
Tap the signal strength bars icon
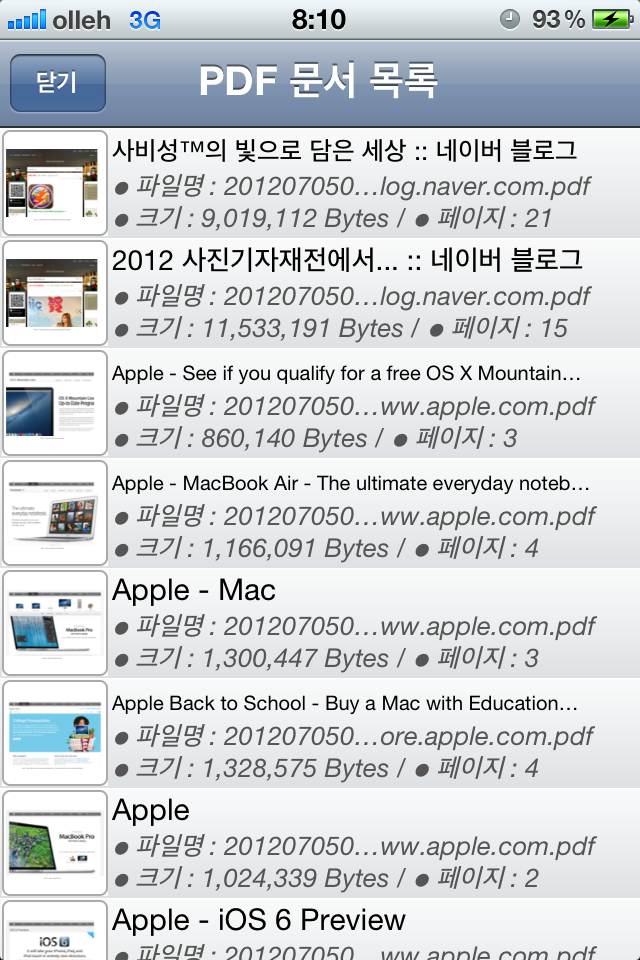(x=27, y=19)
